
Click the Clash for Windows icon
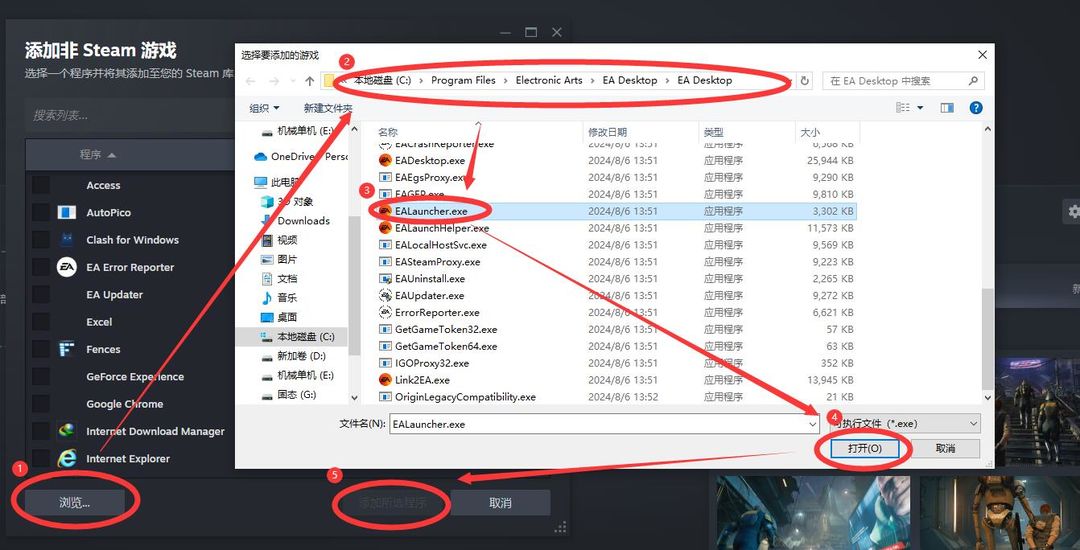tap(67, 240)
